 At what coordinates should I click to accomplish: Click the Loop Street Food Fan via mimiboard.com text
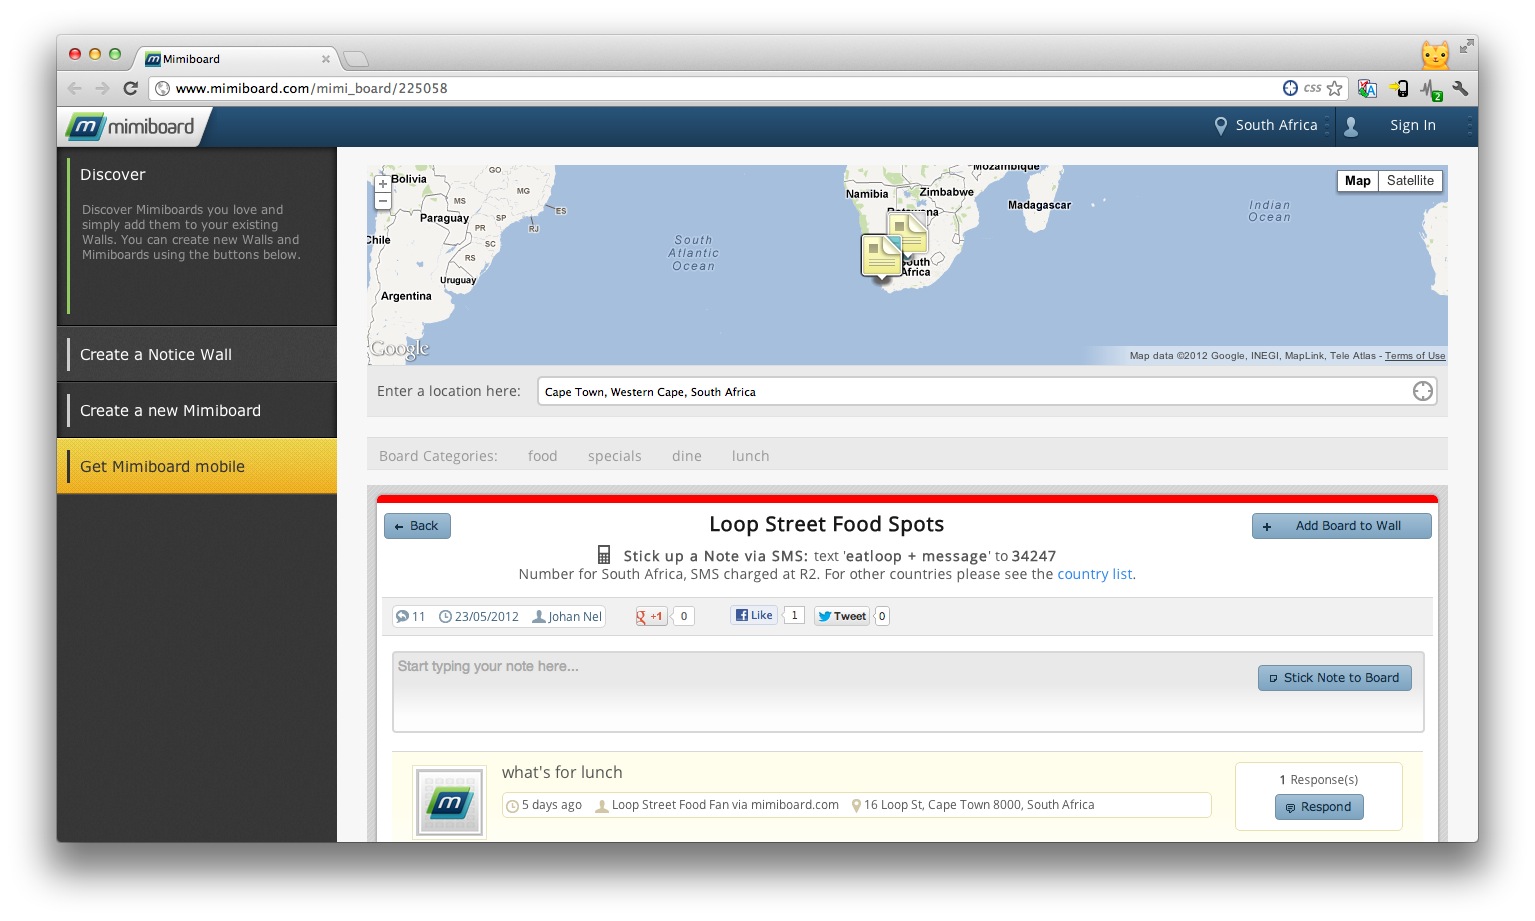click(x=724, y=805)
